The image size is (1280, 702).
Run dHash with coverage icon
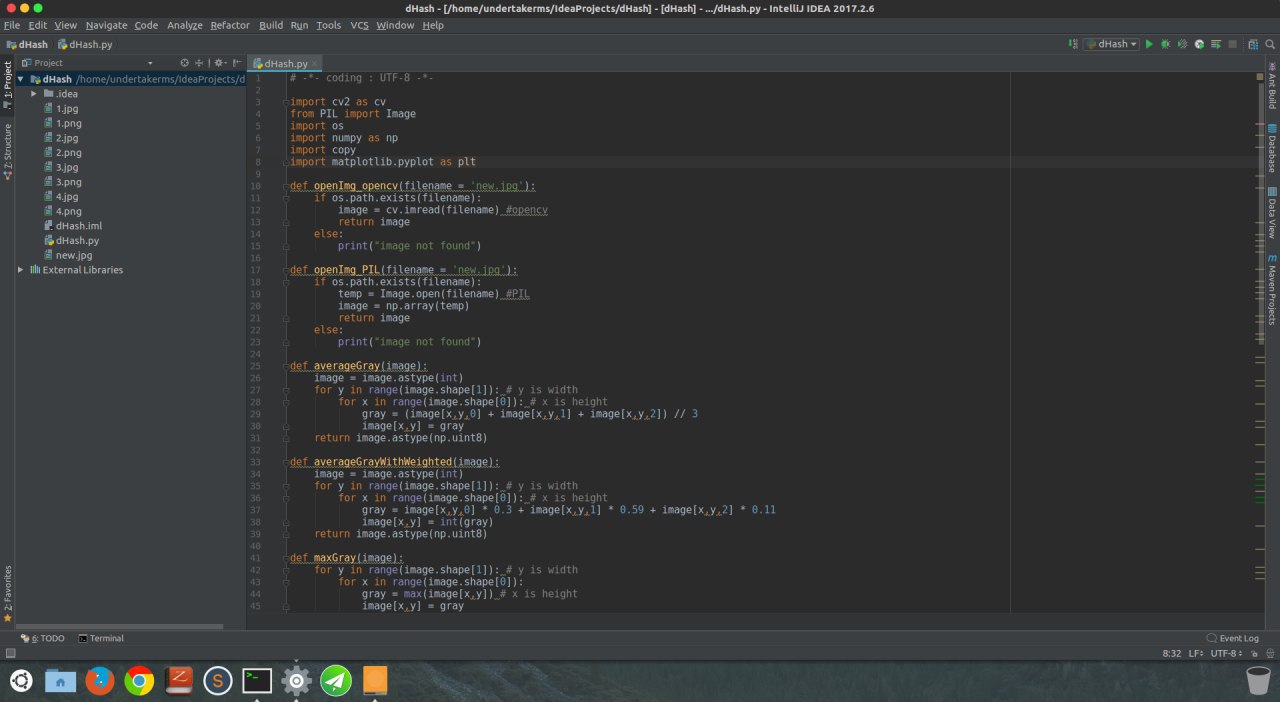click(1183, 44)
